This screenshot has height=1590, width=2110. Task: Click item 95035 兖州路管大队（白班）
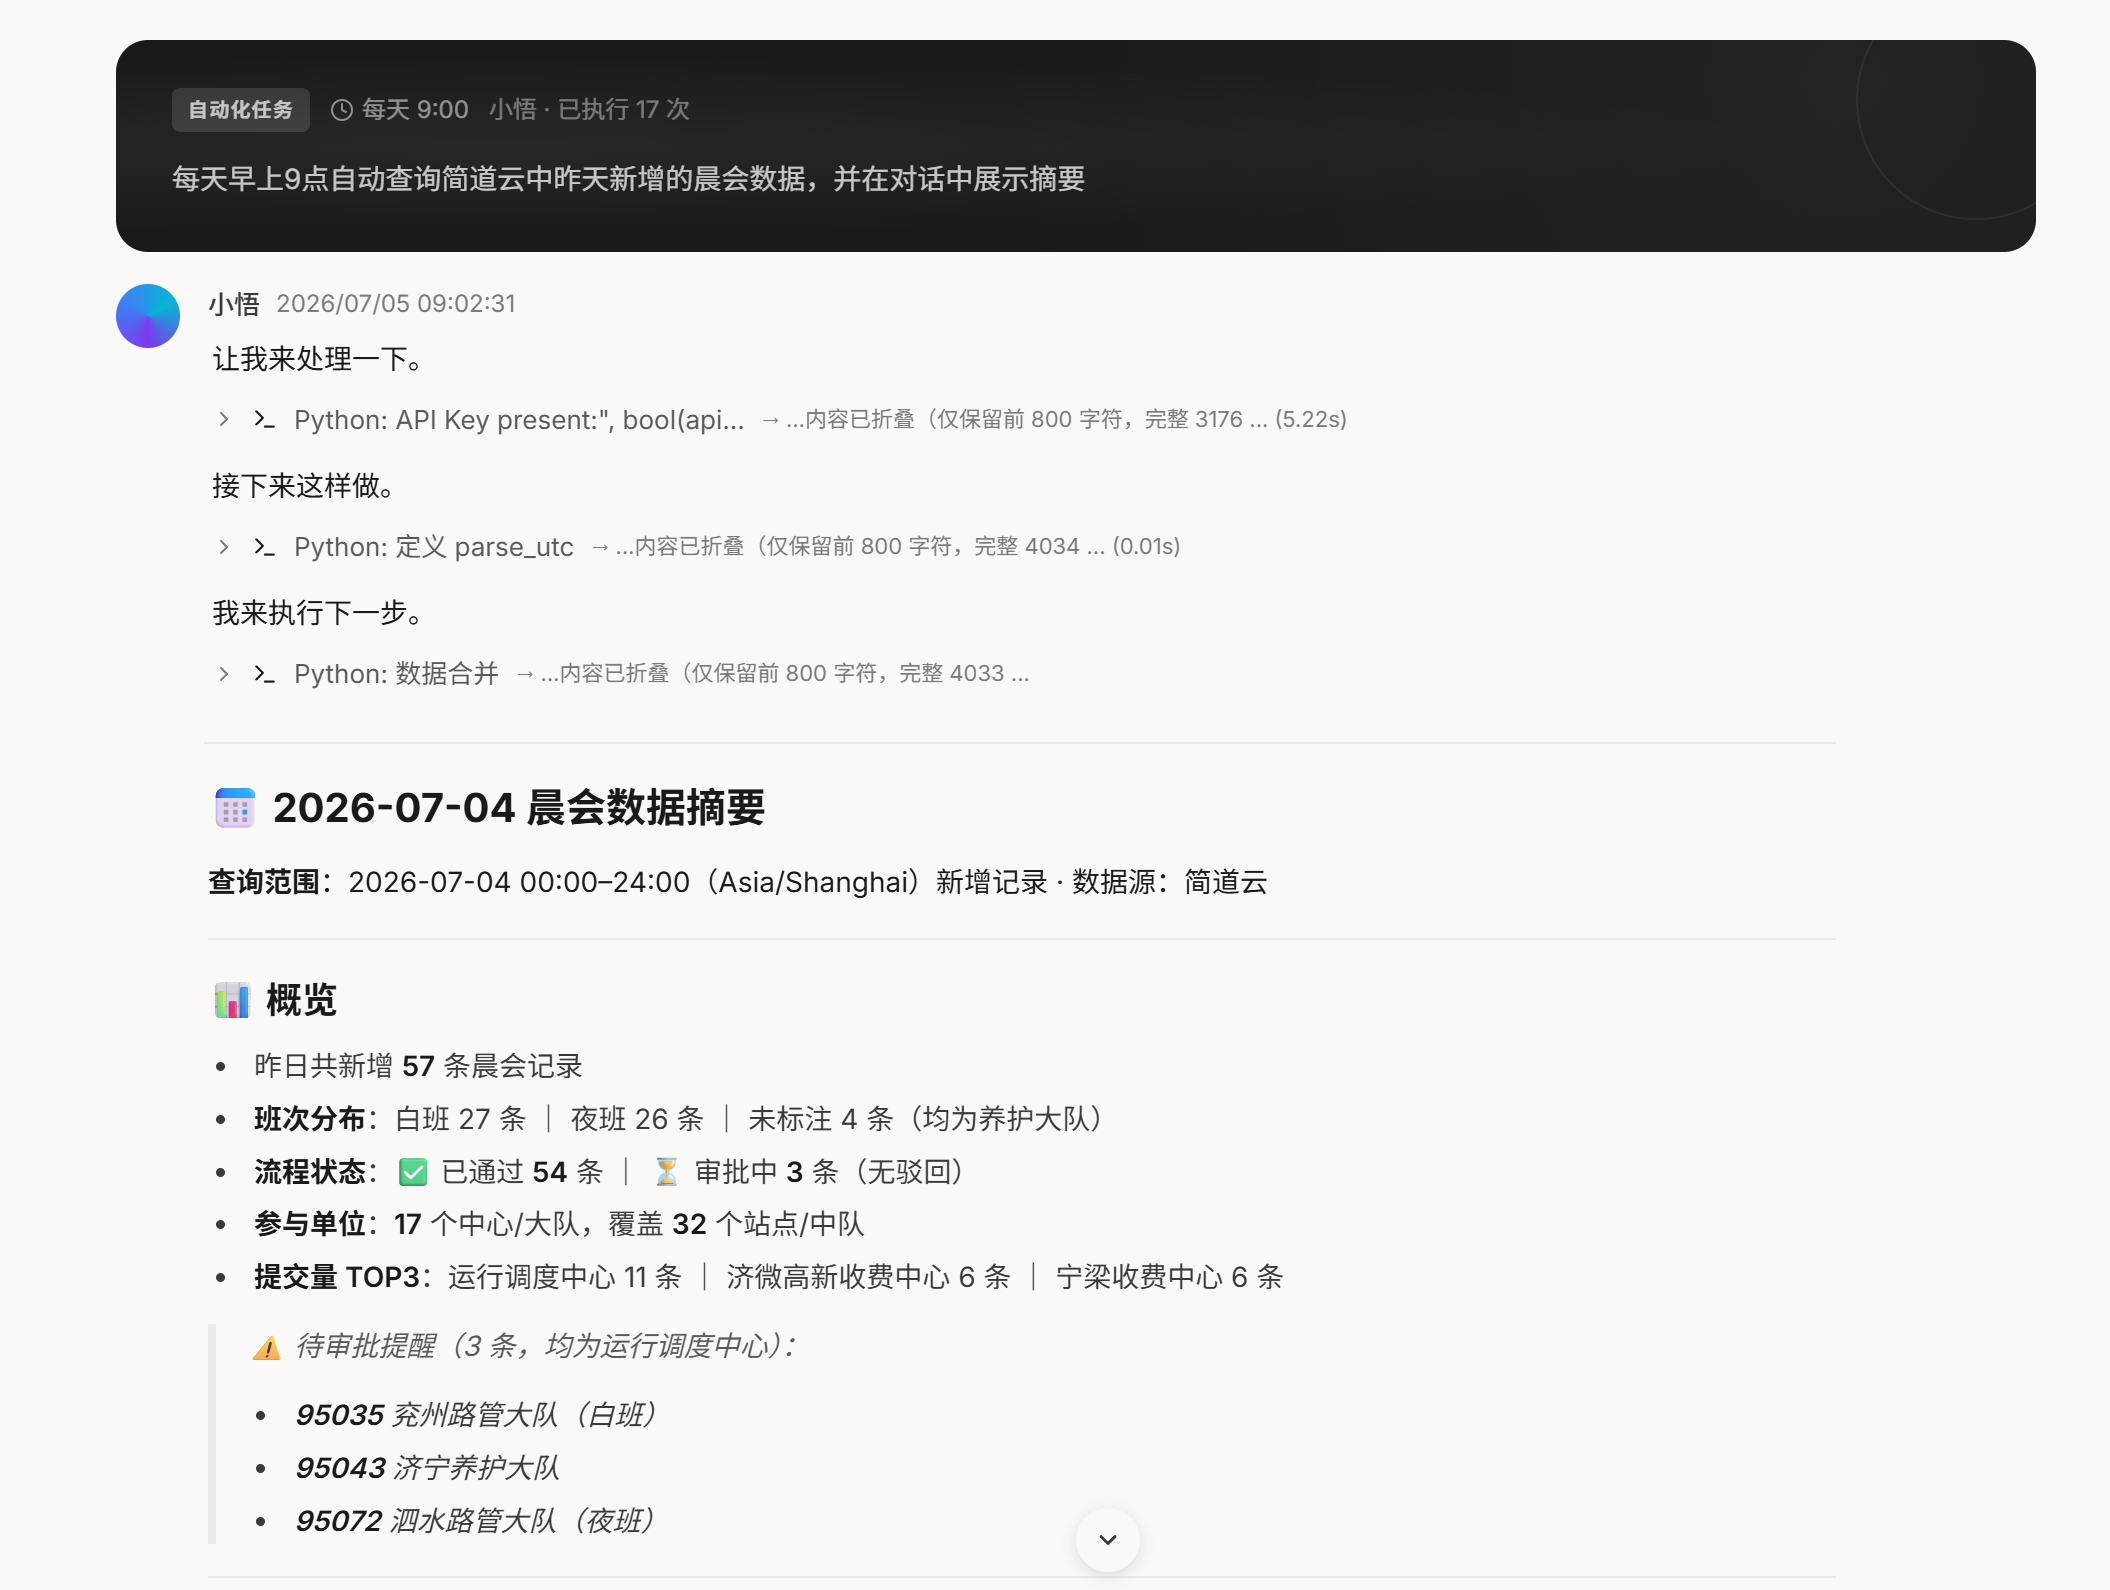476,1415
